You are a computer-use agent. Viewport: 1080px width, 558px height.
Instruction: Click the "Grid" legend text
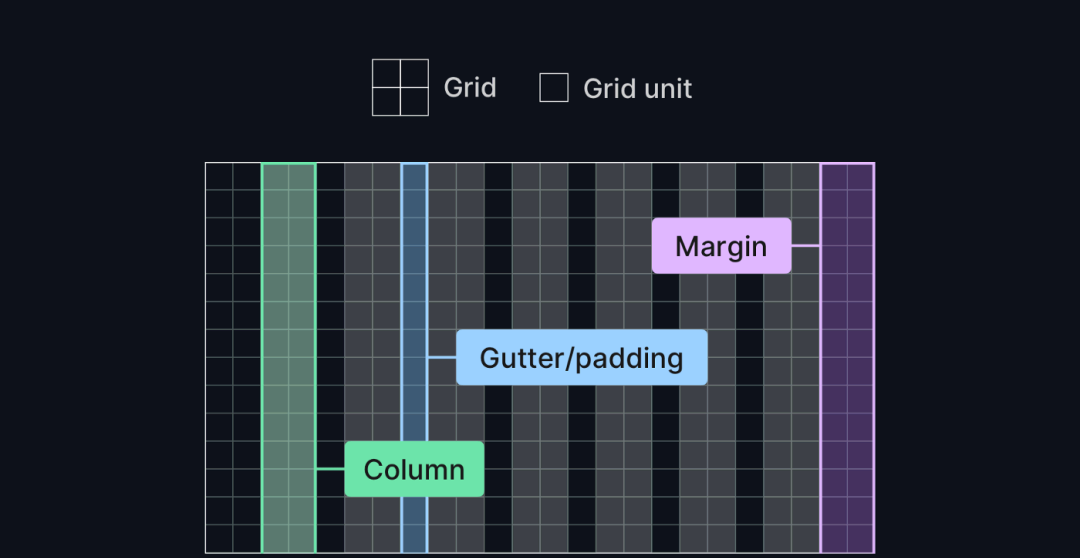tap(470, 87)
